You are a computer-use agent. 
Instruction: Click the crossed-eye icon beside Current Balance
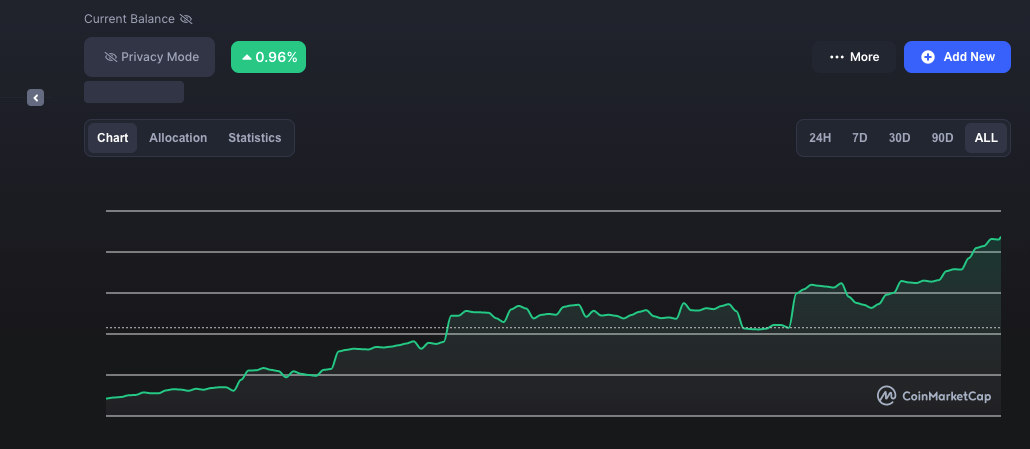[185, 19]
